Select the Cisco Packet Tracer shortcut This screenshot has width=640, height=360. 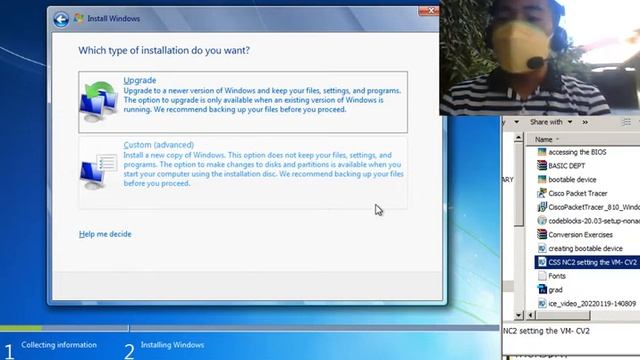click(x=577, y=193)
